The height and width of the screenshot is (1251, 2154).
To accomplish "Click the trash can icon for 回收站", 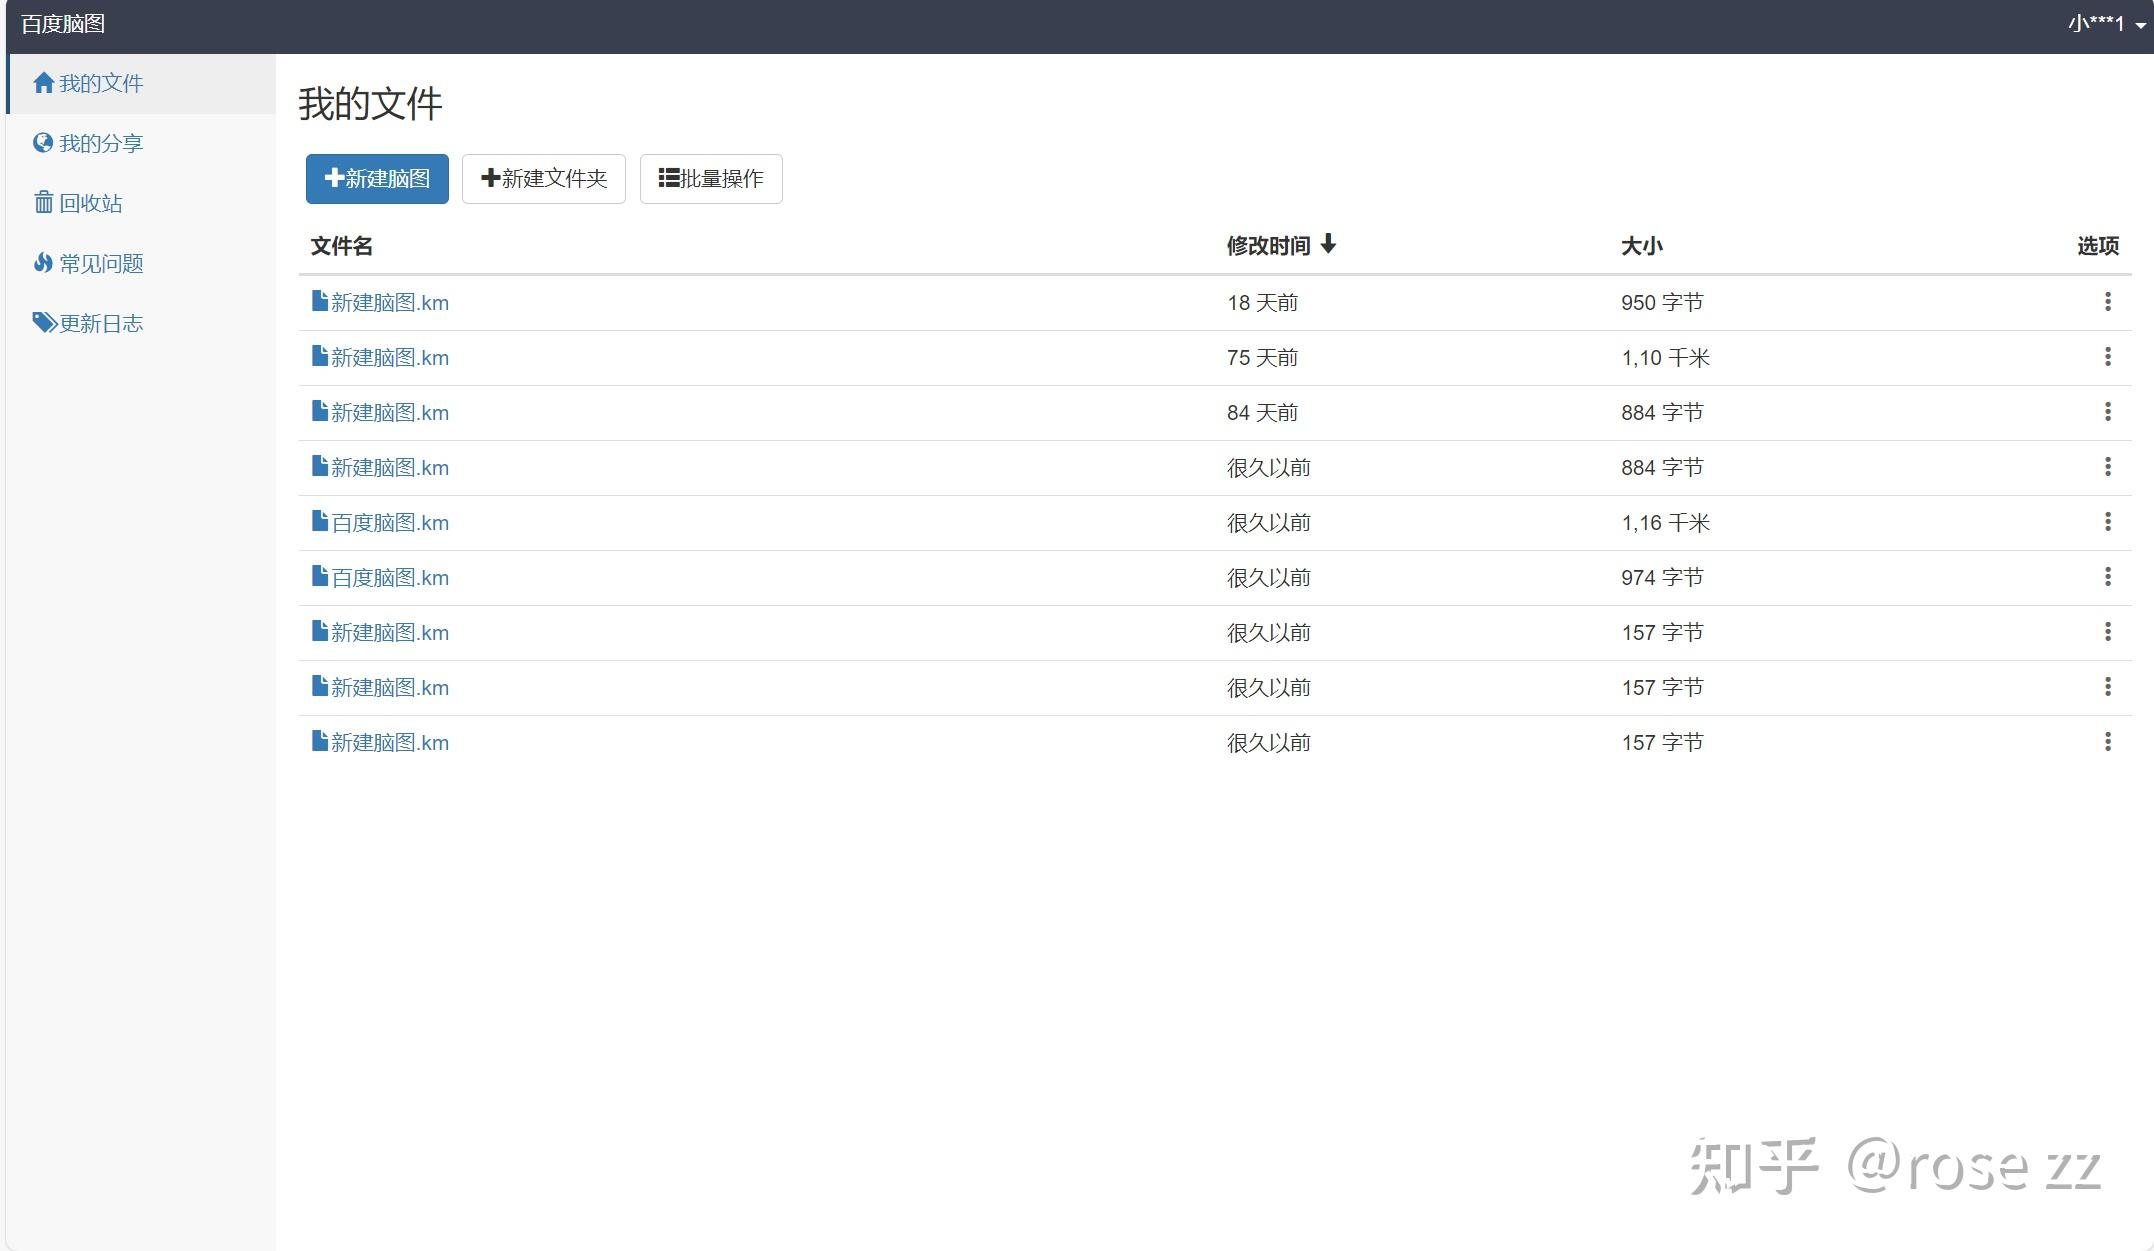I will pos(43,203).
